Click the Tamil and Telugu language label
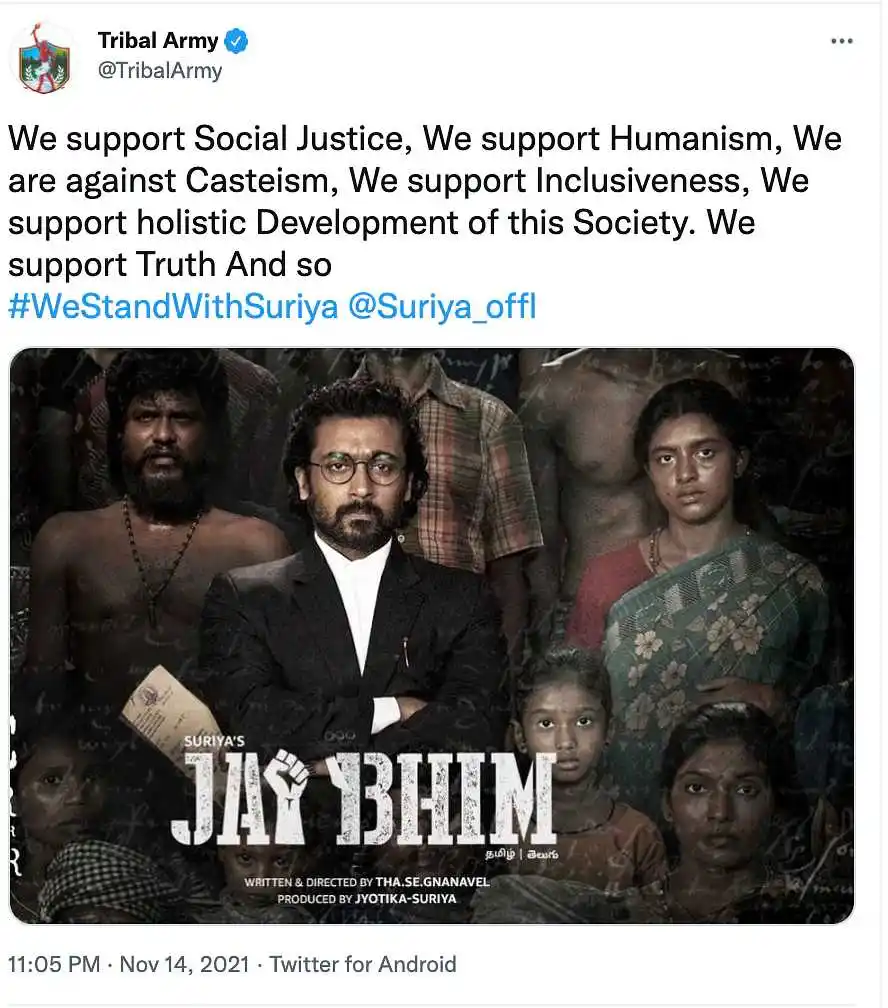 pos(521,854)
